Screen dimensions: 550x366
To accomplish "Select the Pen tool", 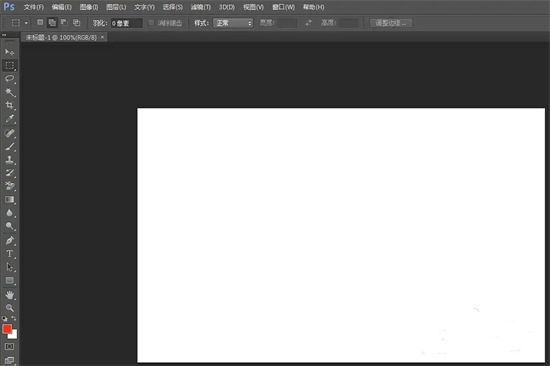I will [x=9, y=241].
